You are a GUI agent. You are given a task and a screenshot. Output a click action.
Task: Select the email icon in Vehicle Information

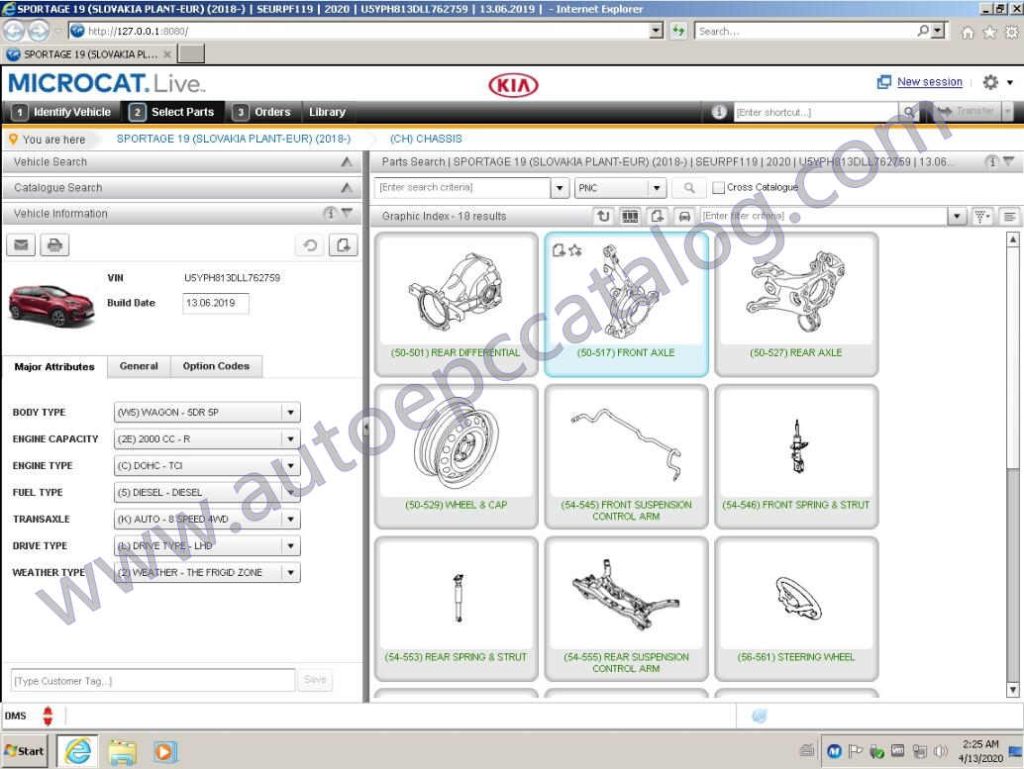(21, 245)
